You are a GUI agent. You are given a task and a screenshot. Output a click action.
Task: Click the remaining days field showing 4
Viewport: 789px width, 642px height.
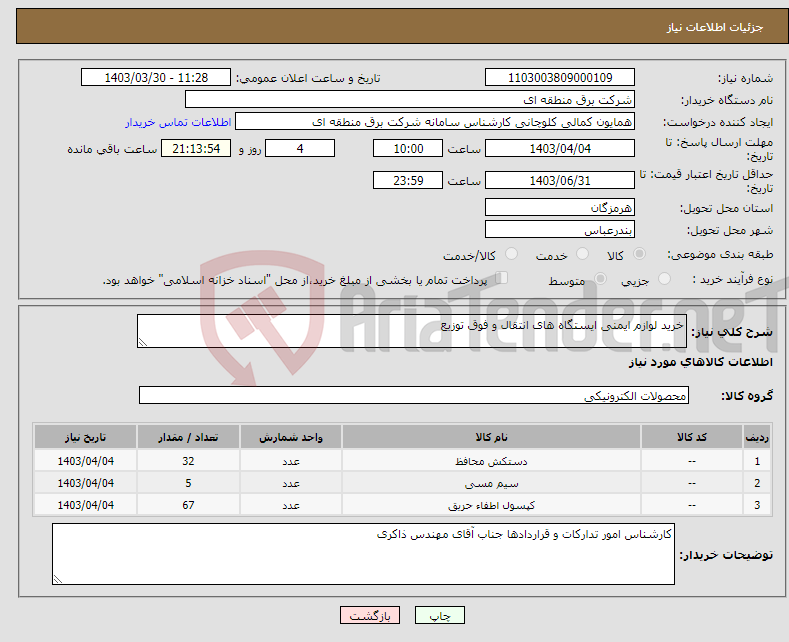click(300, 148)
